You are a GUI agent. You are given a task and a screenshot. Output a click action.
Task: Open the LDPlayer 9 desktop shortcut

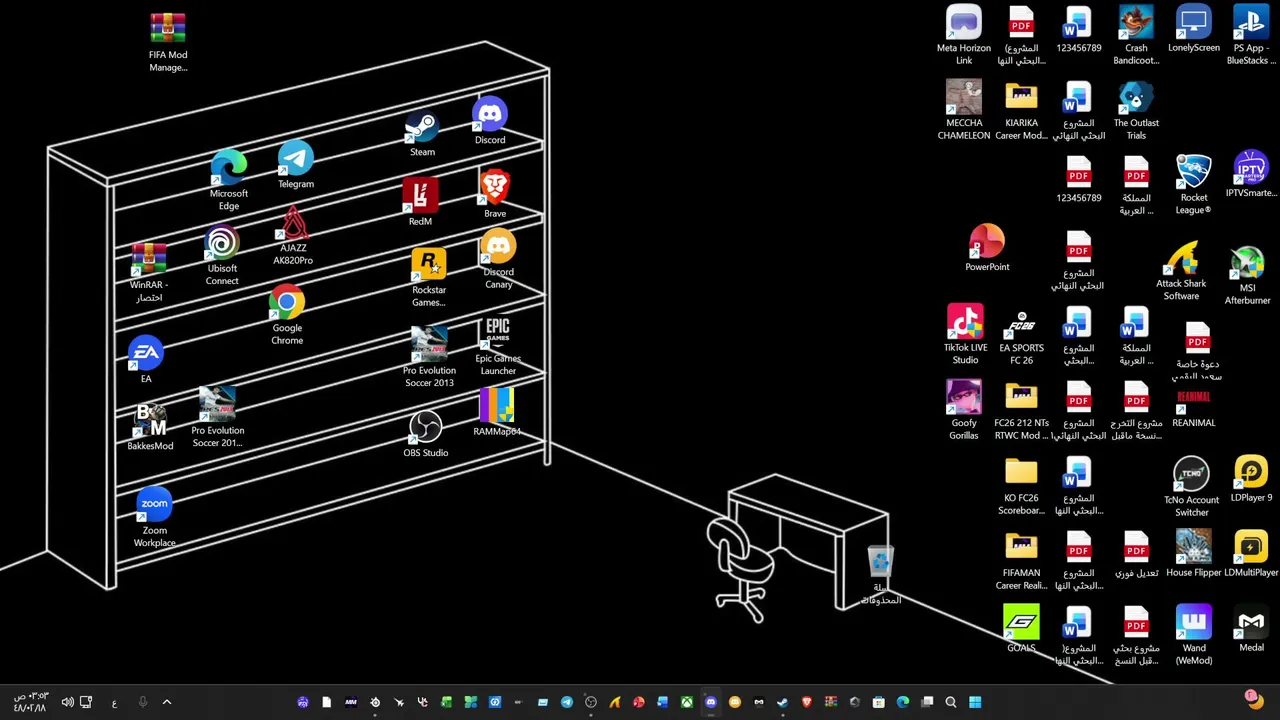(1251, 480)
